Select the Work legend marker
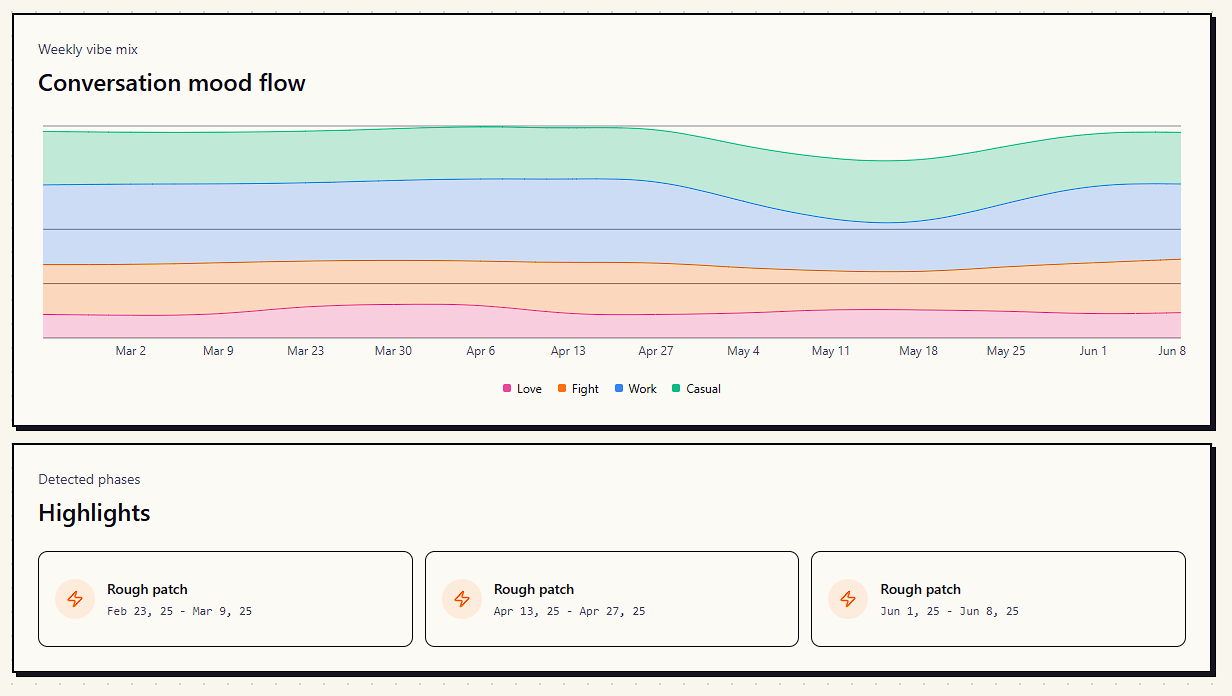Image resolution: width=1232 pixels, height=696 pixels. coord(618,388)
